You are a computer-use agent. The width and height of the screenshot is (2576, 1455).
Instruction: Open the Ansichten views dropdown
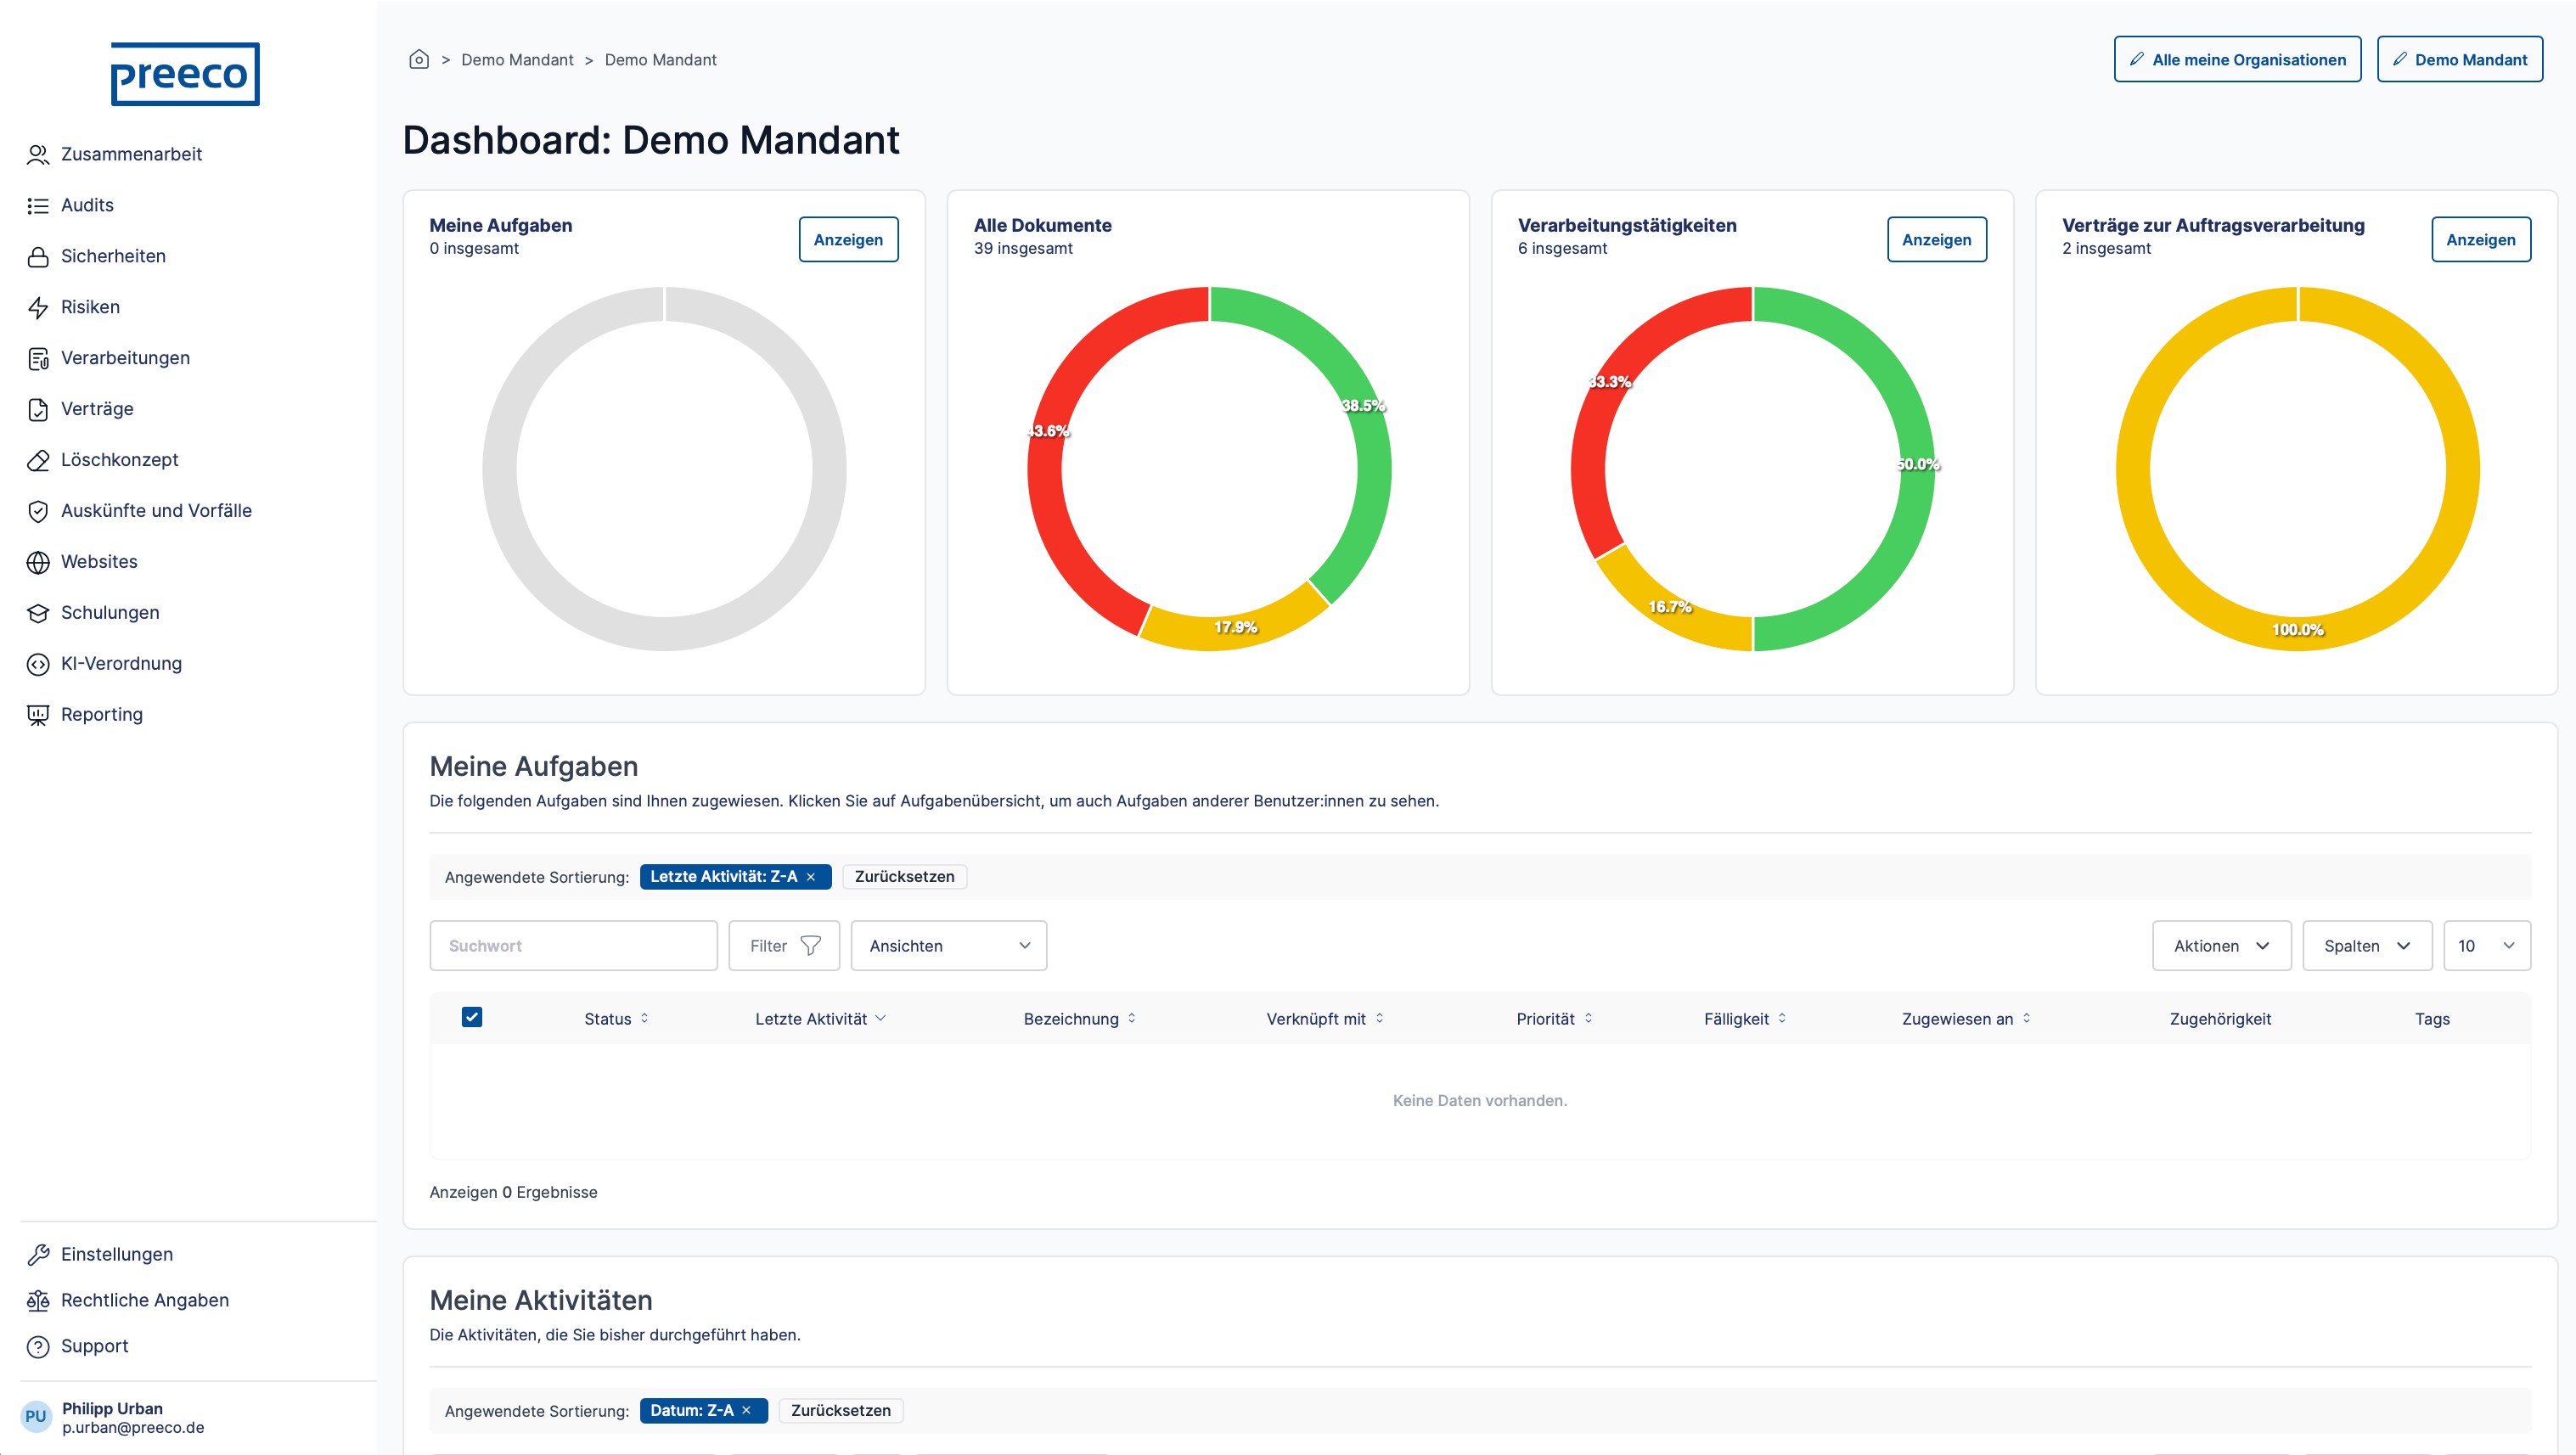point(948,945)
